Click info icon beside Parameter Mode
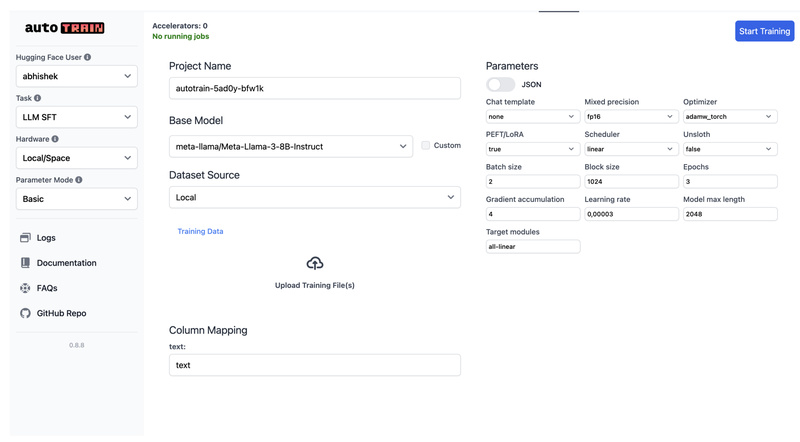The height and width of the screenshot is (442, 800). click(79, 180)
